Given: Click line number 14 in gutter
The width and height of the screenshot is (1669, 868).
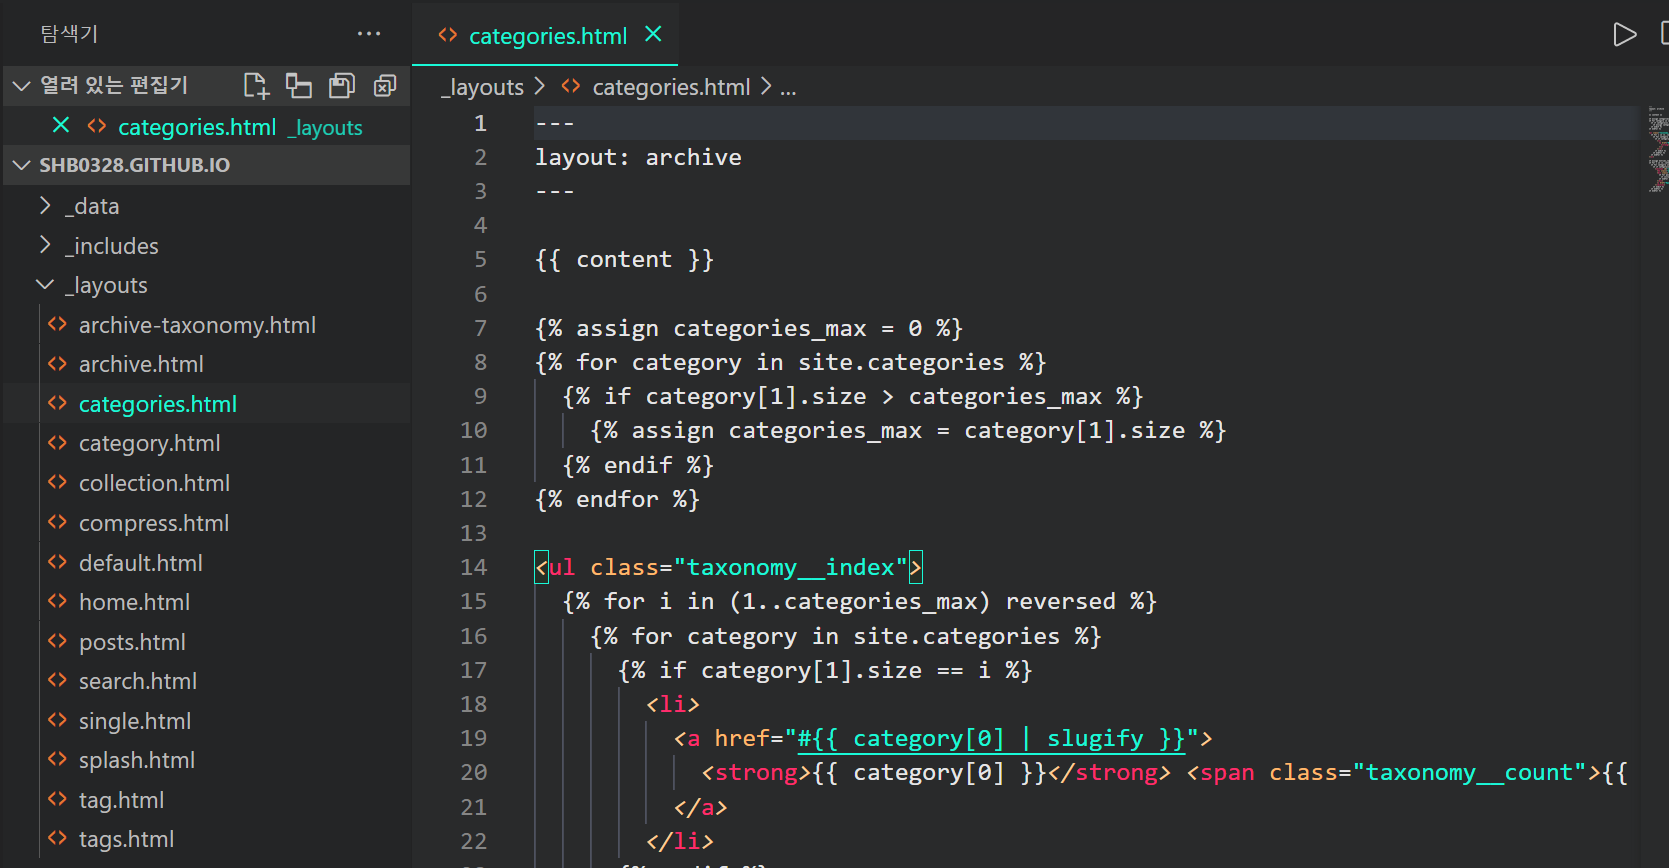Looking at the screenshot, I should click(x=474, y=567).
